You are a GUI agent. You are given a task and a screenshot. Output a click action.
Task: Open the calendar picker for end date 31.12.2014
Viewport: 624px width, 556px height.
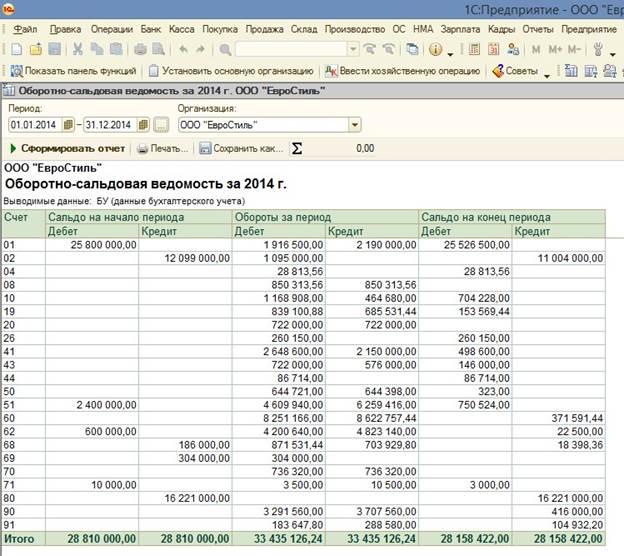144,125
